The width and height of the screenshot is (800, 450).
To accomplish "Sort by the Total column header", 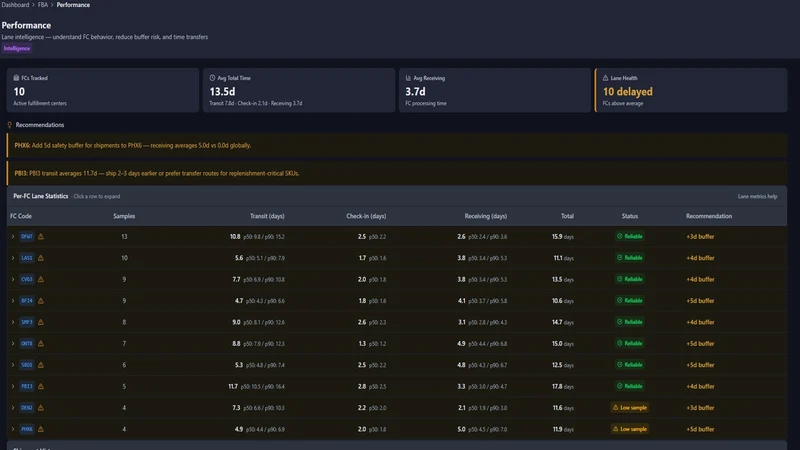I will pyautogui.click(x=567, y=216).
